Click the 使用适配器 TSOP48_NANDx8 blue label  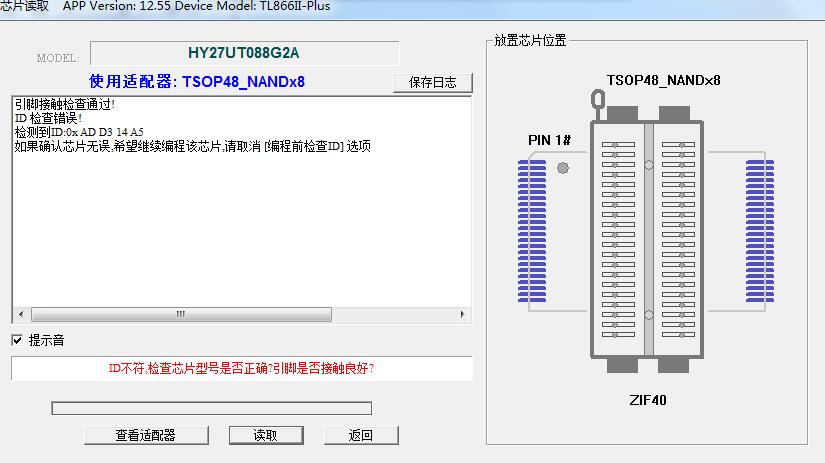click(x=197, y=81)
